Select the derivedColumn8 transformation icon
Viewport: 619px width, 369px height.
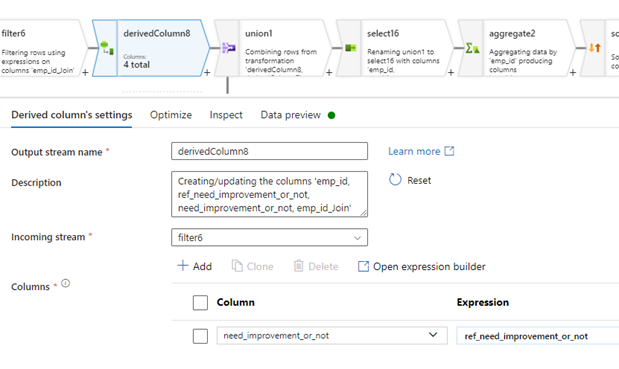pyautogui.click(x=107, y=48)
